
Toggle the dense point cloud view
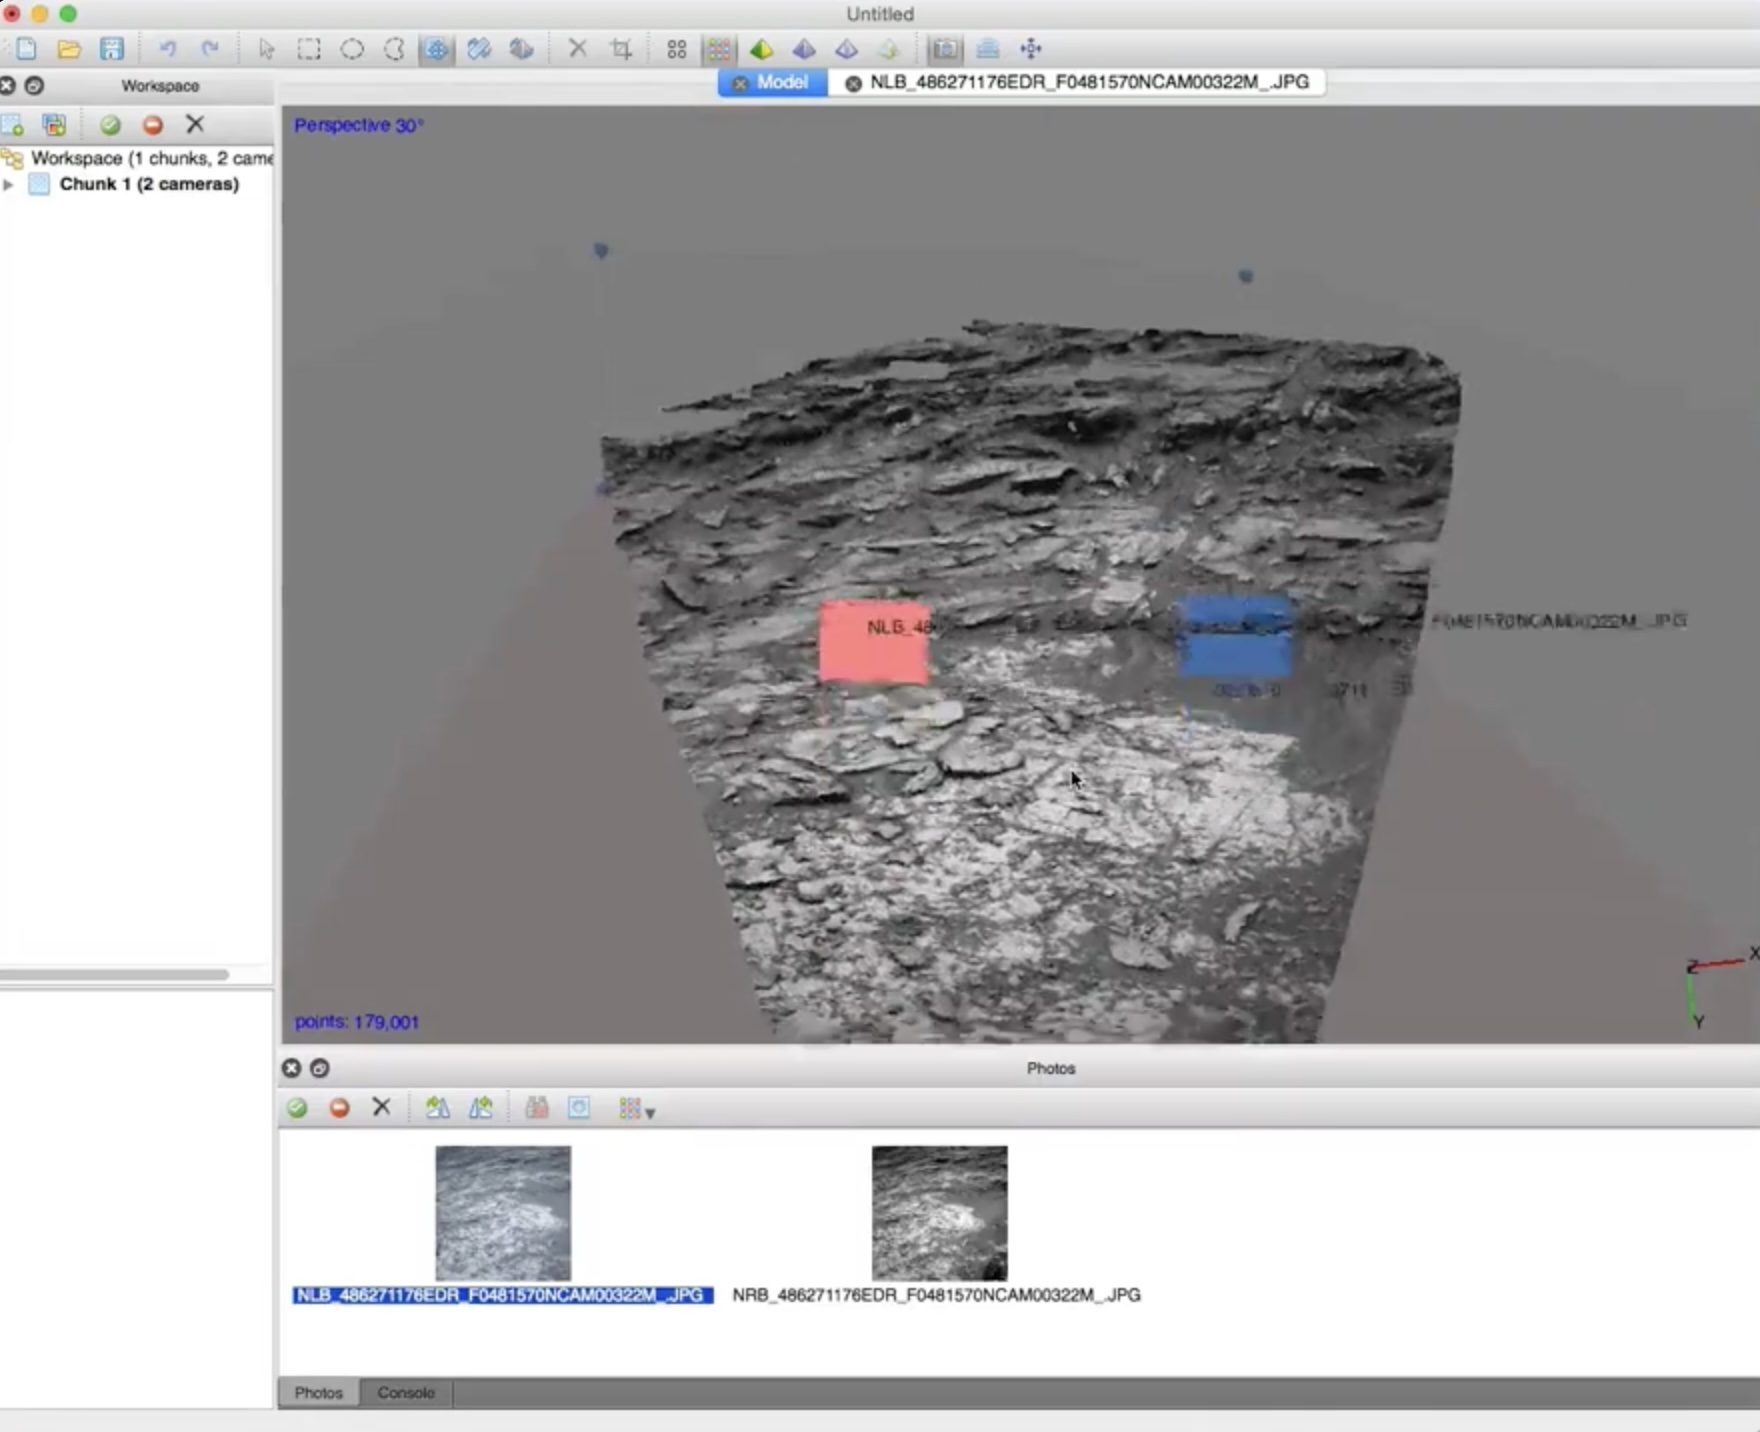719,49
